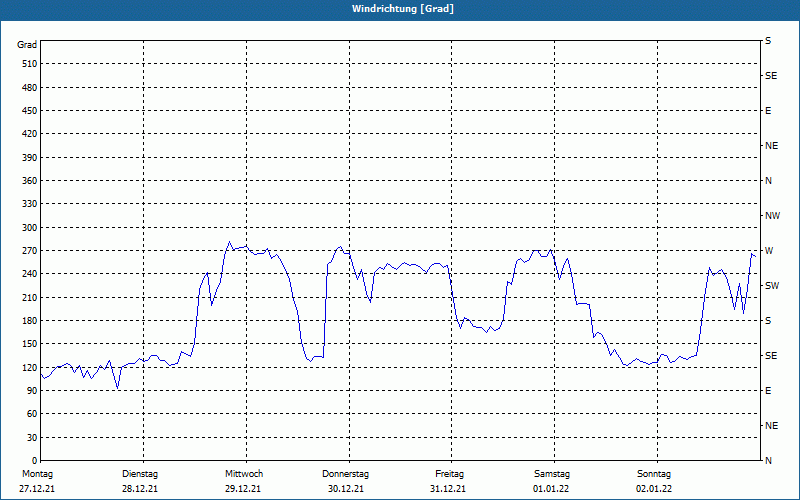Select the 'Mittwoch' day label
This screenshot has width=800, height=500.
(x=244, y=474)
